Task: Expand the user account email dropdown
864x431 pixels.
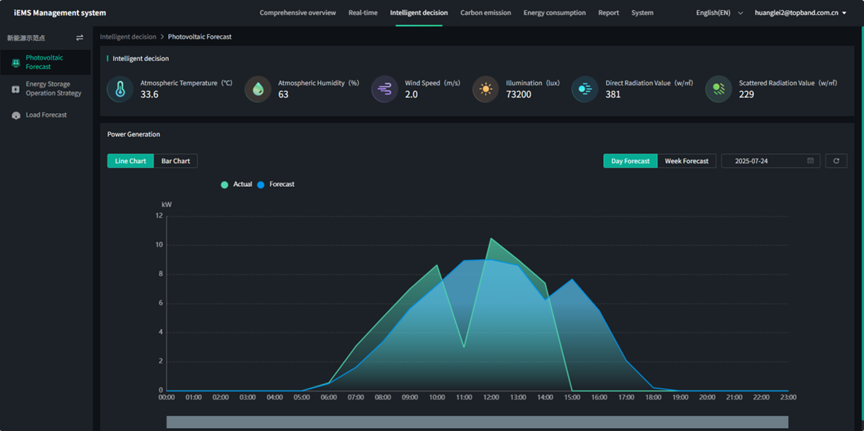Action: 800,13
